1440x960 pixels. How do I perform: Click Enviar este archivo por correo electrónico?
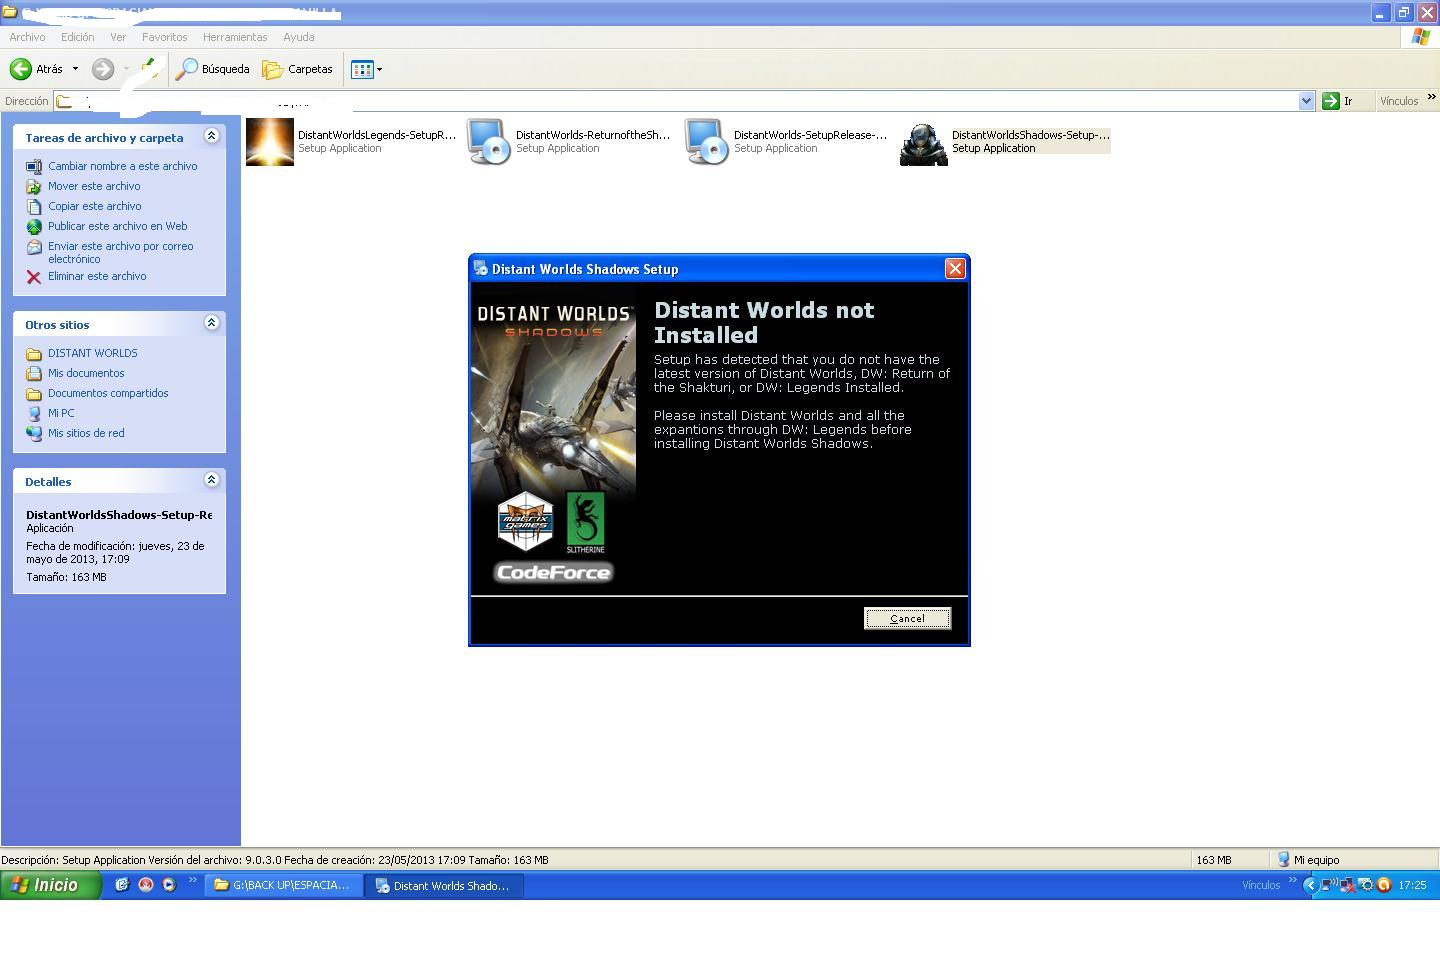point(121,252)
